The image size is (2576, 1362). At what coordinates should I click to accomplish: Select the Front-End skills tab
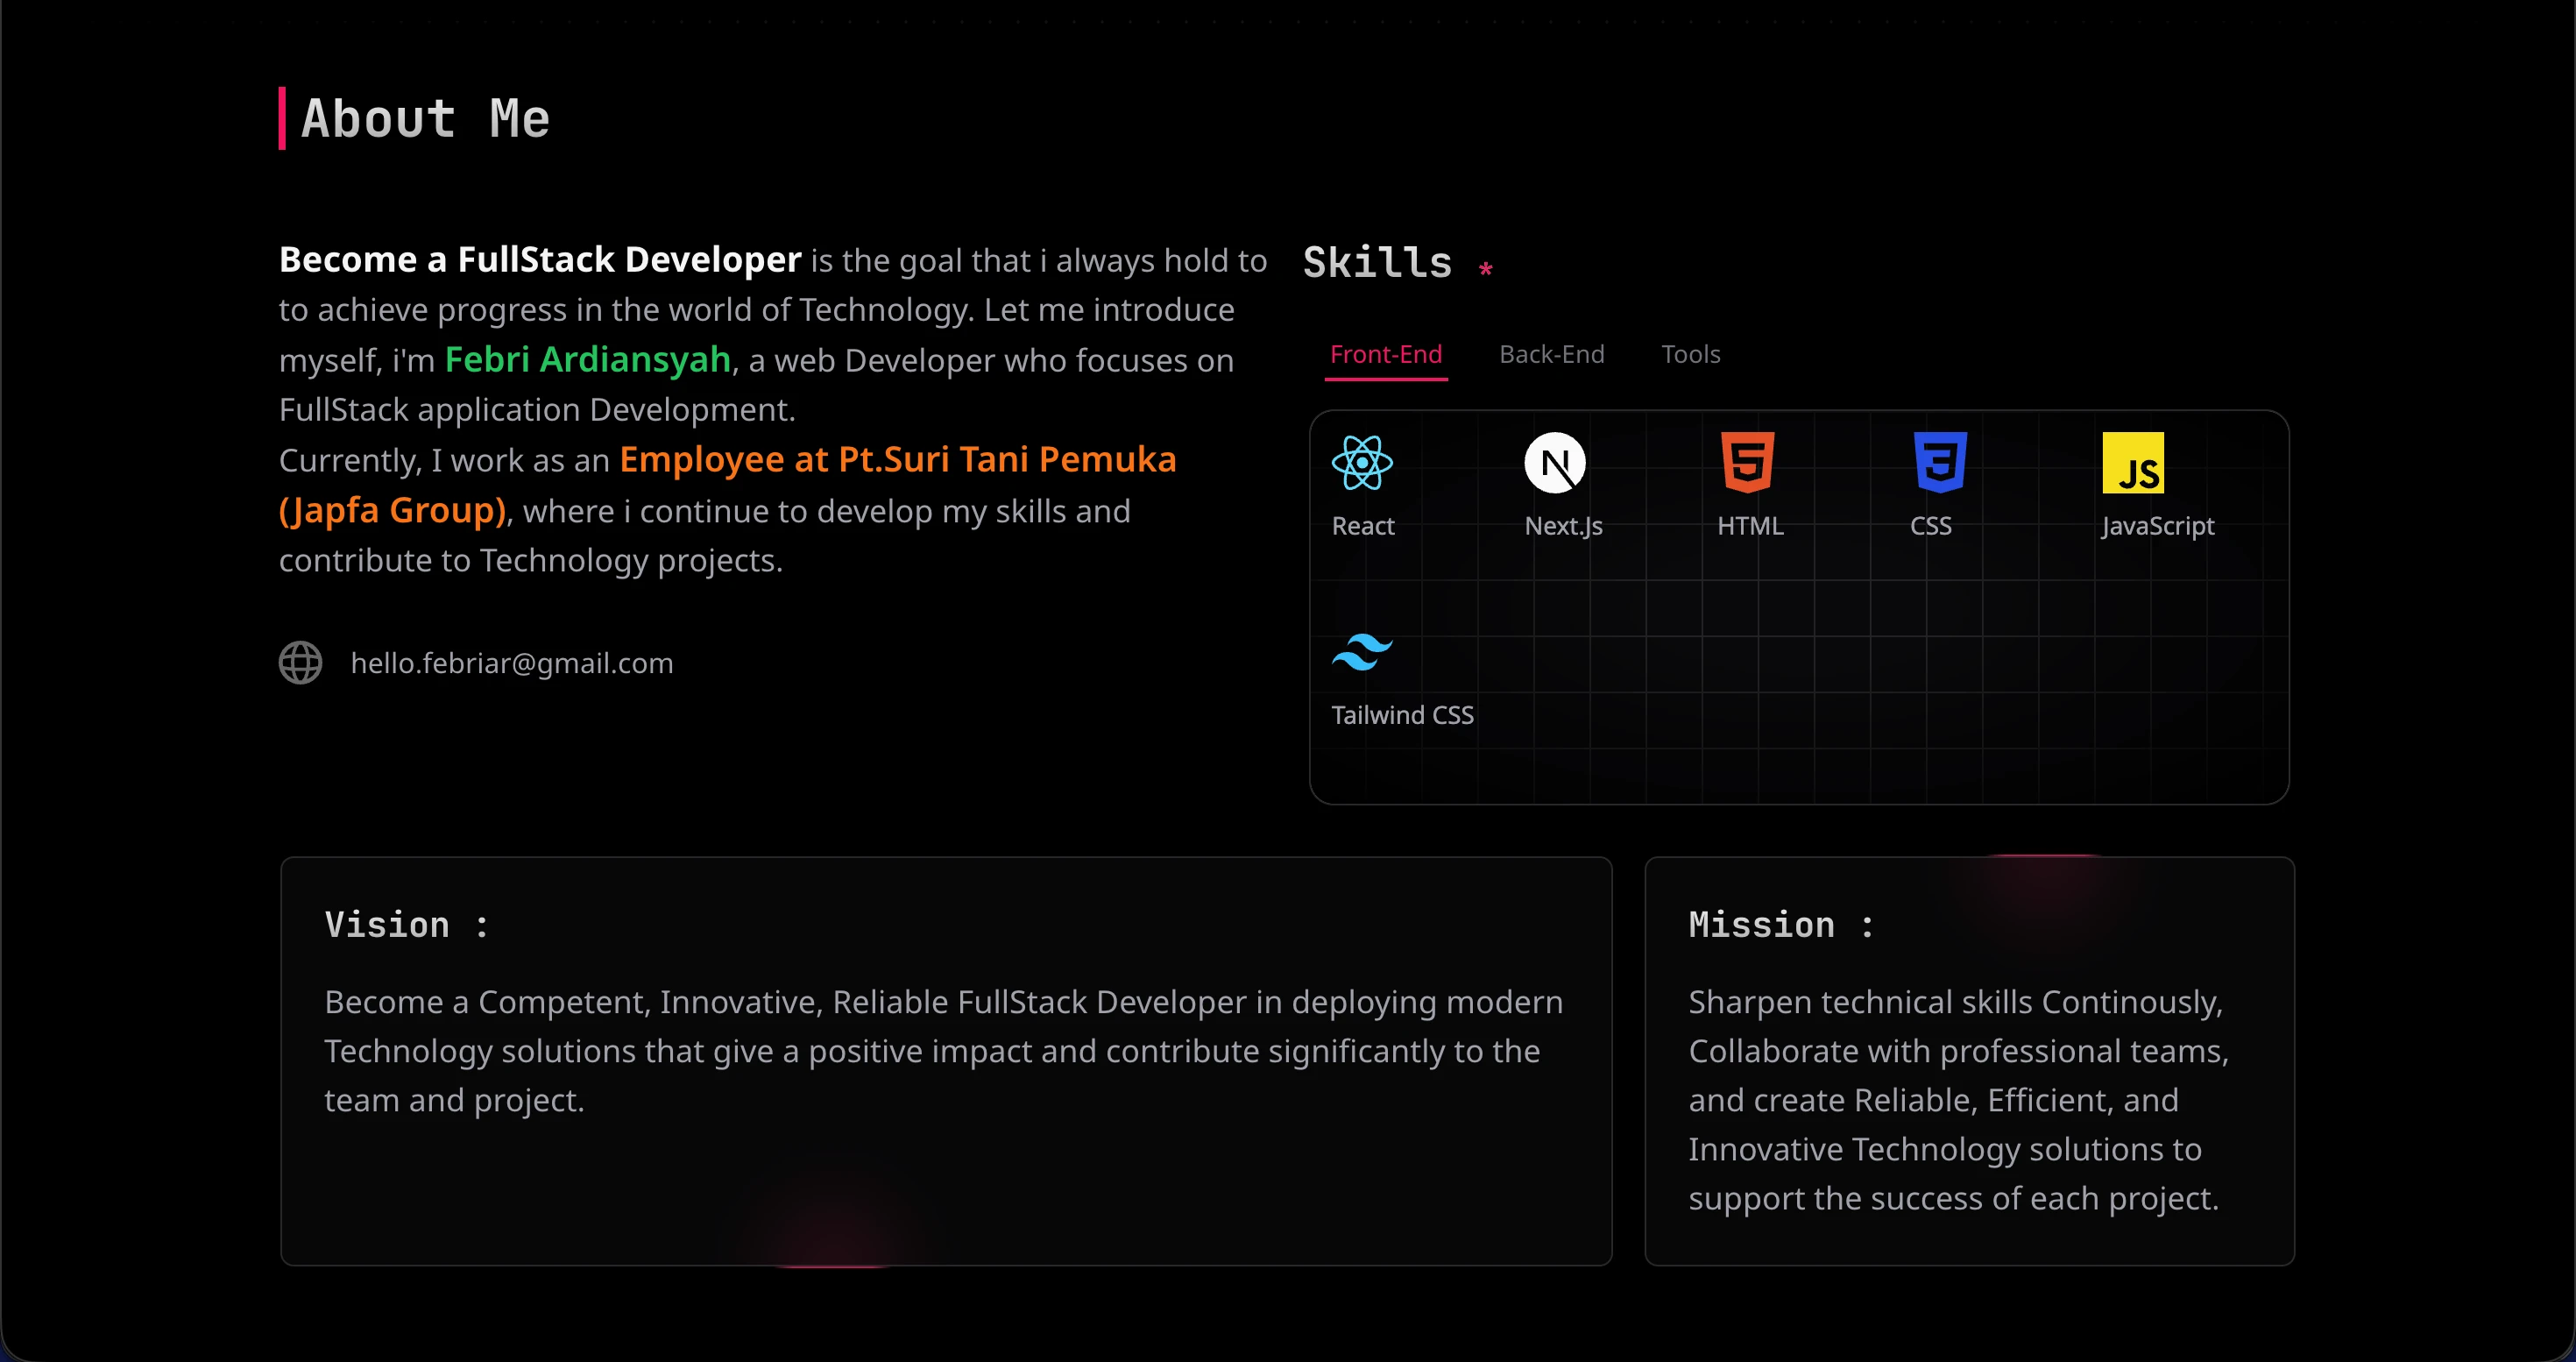[x=1386, y=356]
